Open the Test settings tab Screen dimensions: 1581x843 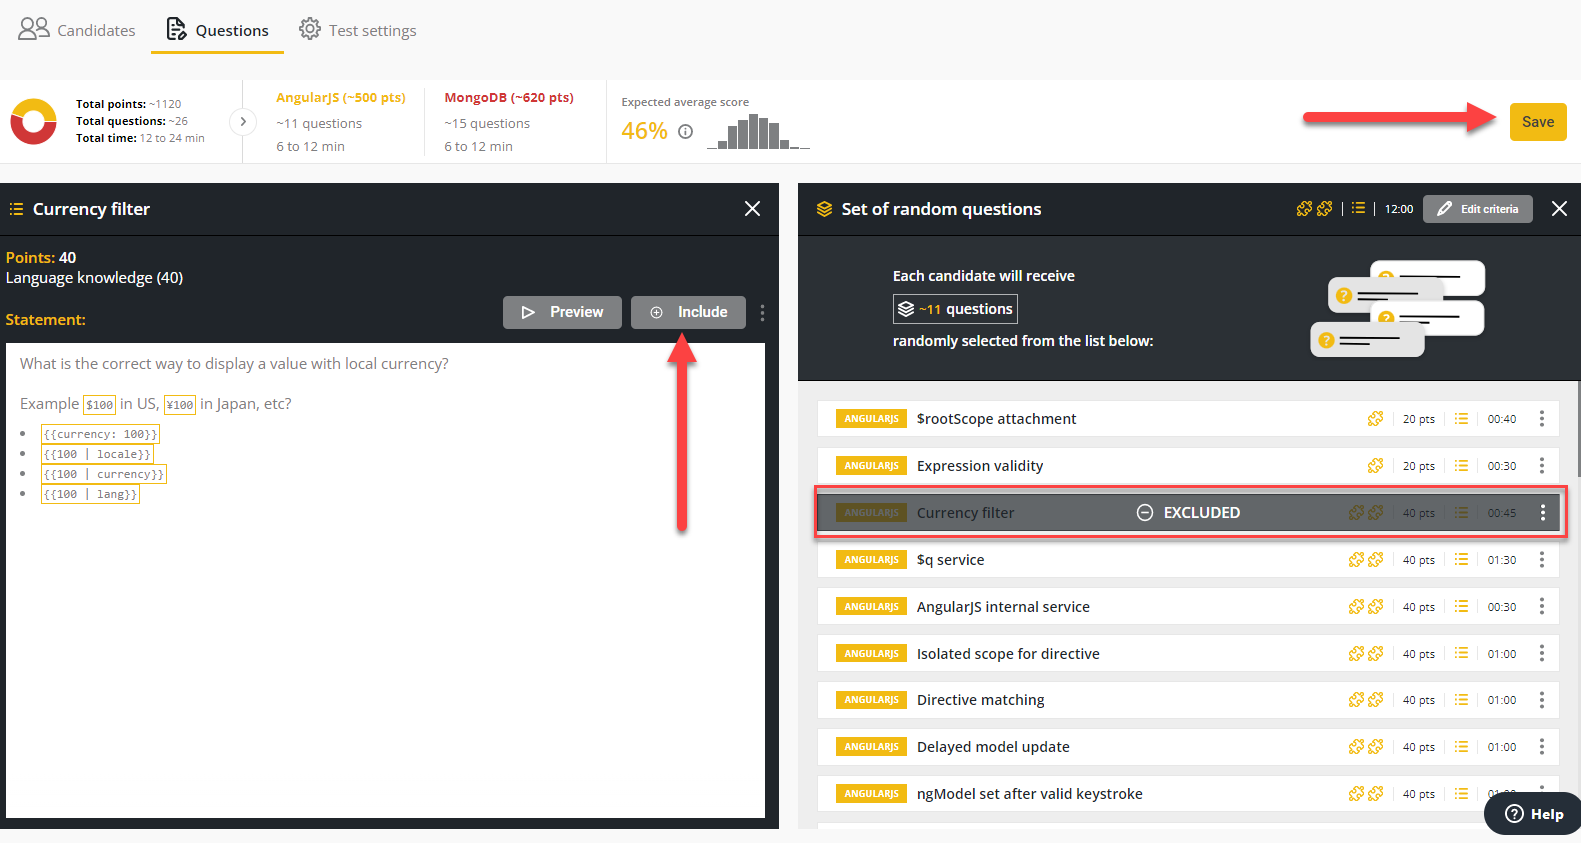click(x=358, y=30)
